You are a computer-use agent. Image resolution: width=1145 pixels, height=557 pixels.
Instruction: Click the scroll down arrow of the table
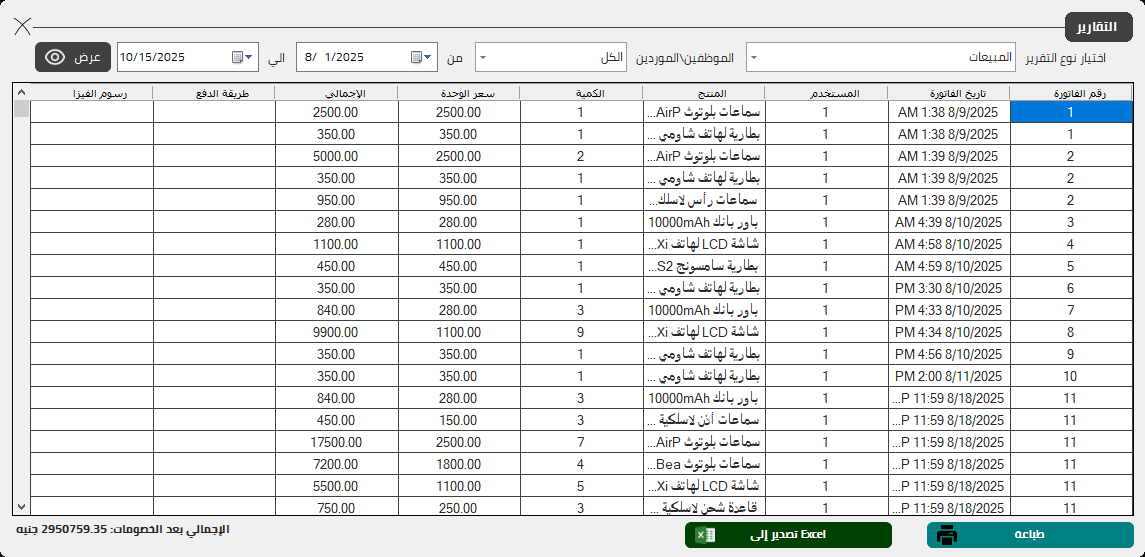pyautogui.click(x=22, y=507)
